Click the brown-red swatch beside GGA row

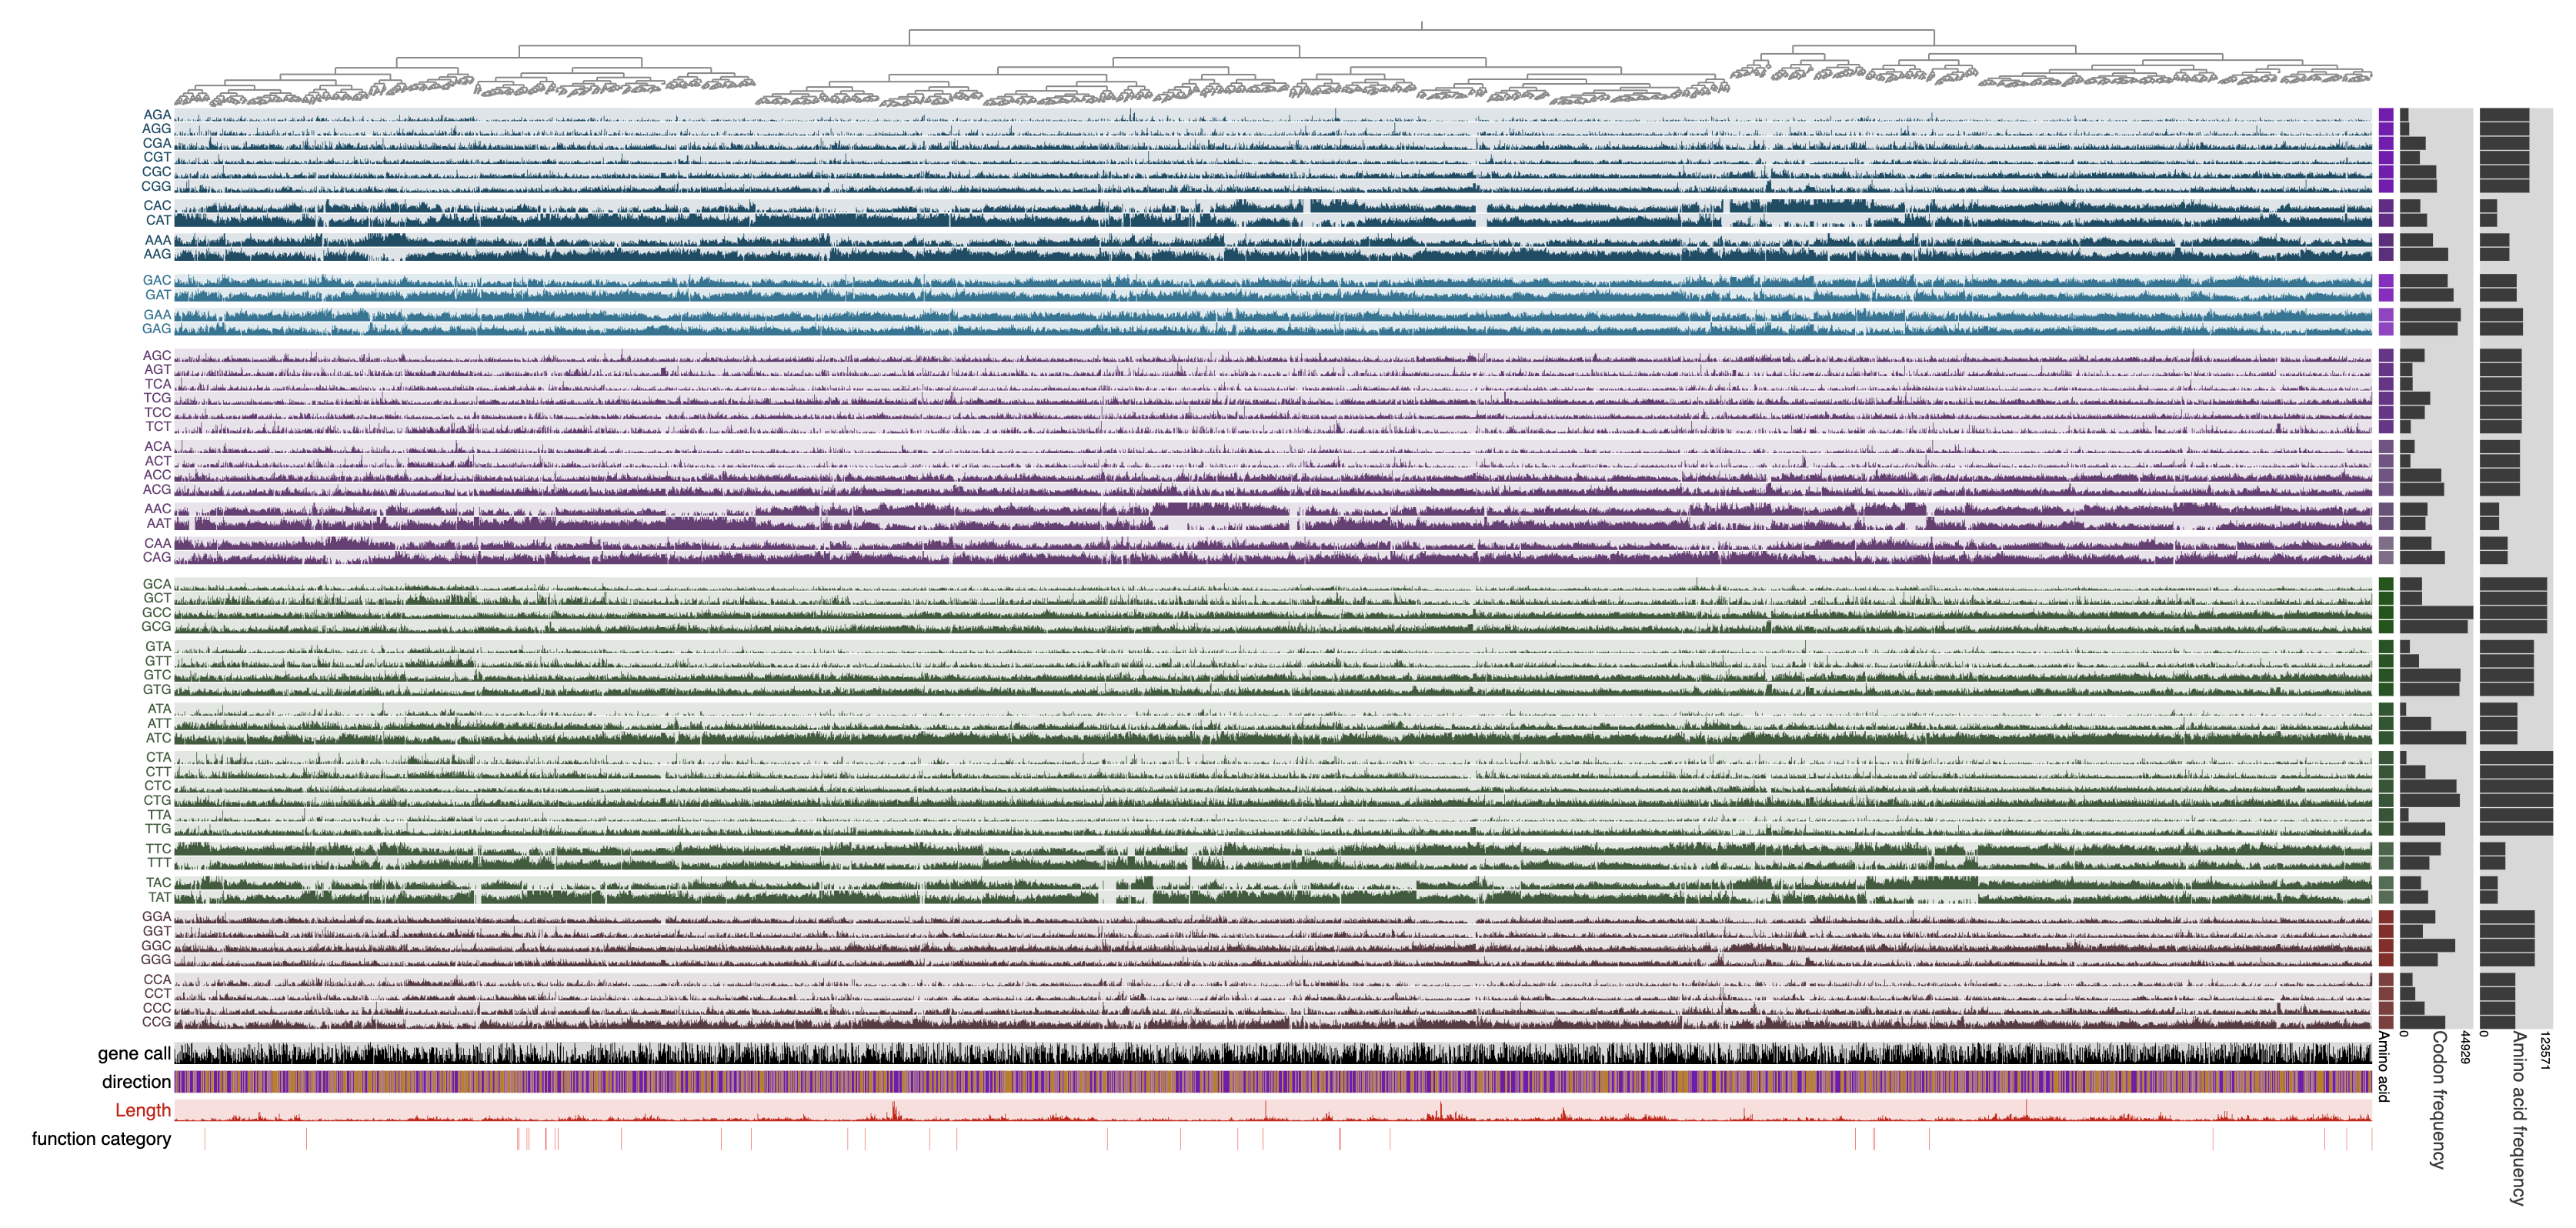(x=2386, y=916)
